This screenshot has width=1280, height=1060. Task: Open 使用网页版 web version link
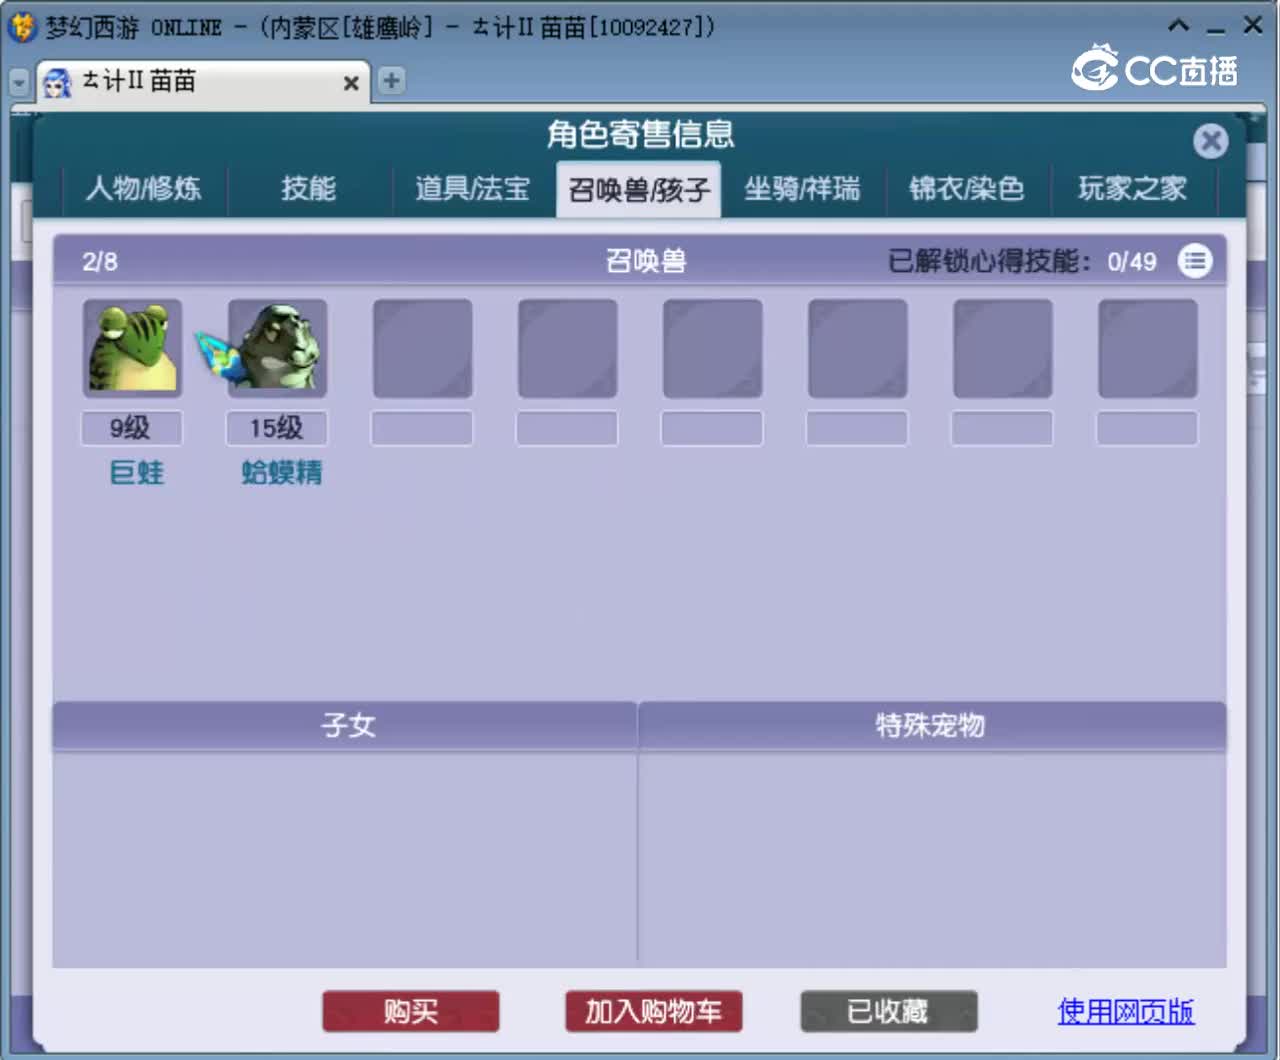[1124, 1012]
